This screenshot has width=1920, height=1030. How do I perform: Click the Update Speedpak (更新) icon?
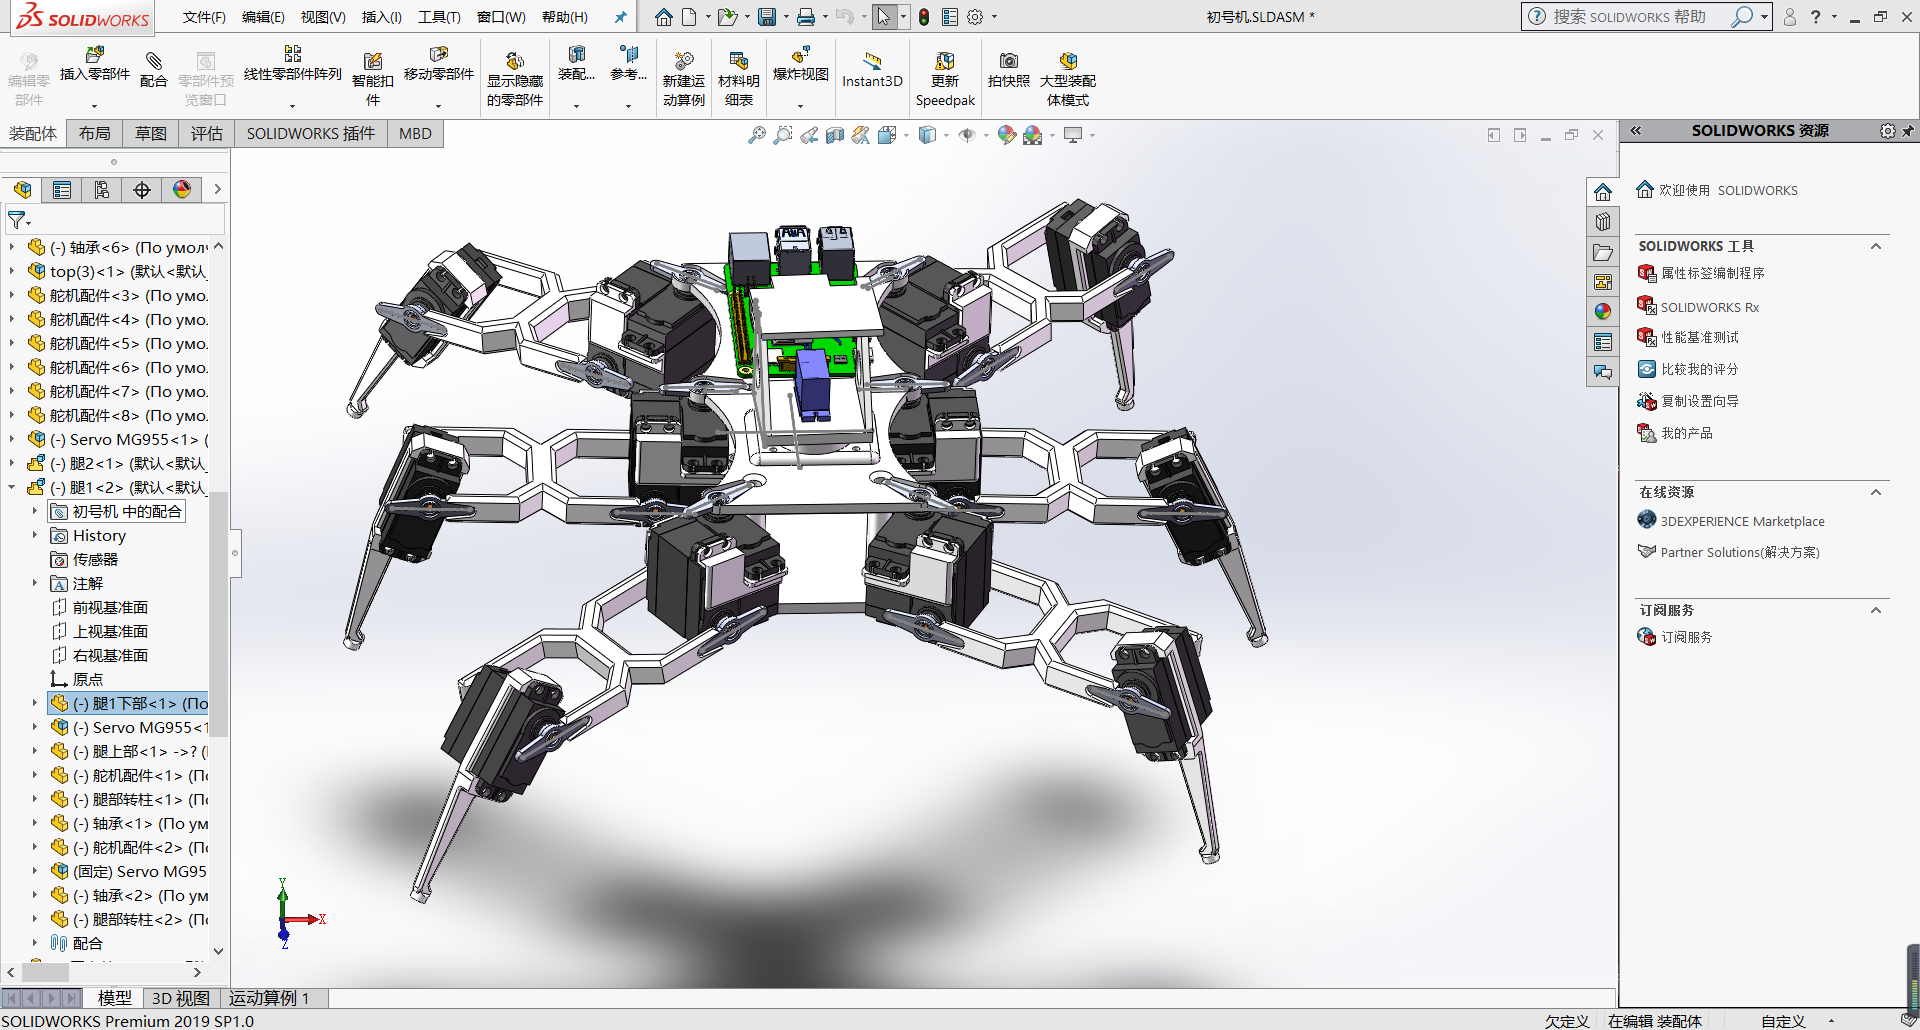[945, 61]
